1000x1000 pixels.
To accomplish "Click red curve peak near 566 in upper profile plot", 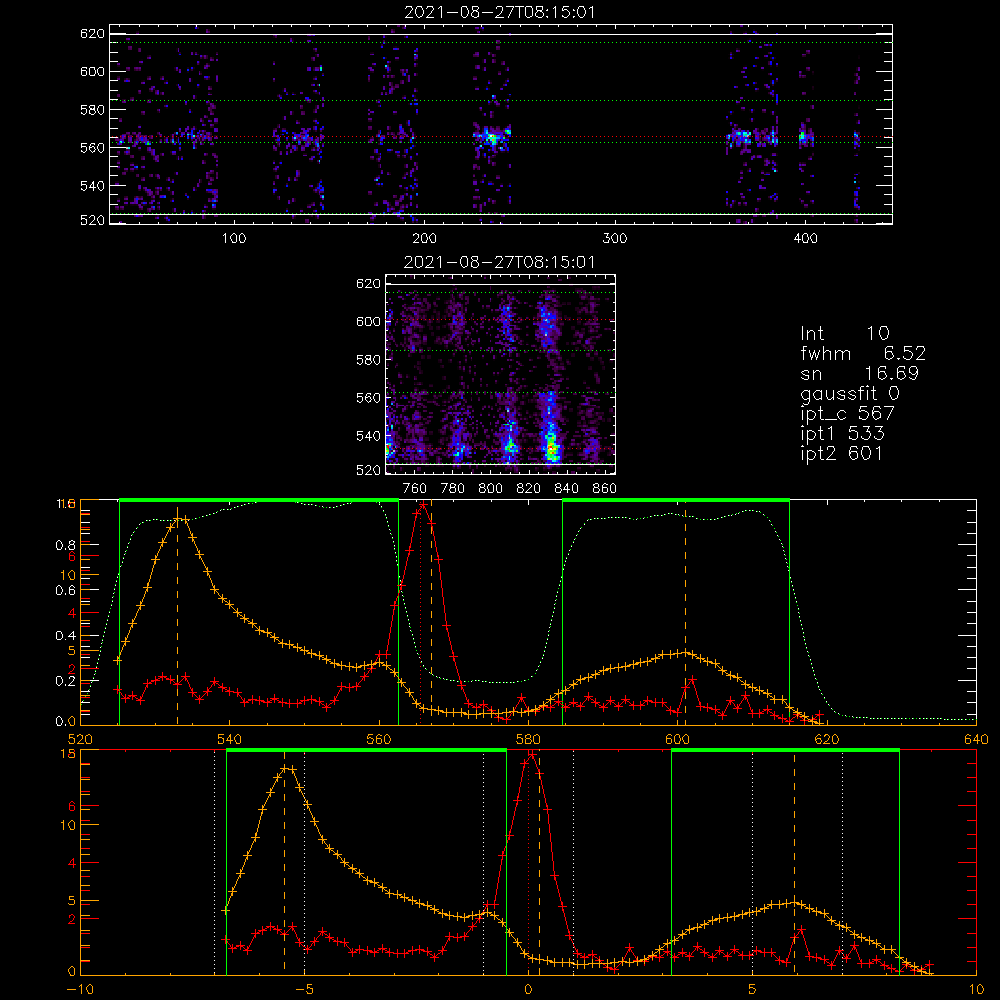I will pos(423,505).
